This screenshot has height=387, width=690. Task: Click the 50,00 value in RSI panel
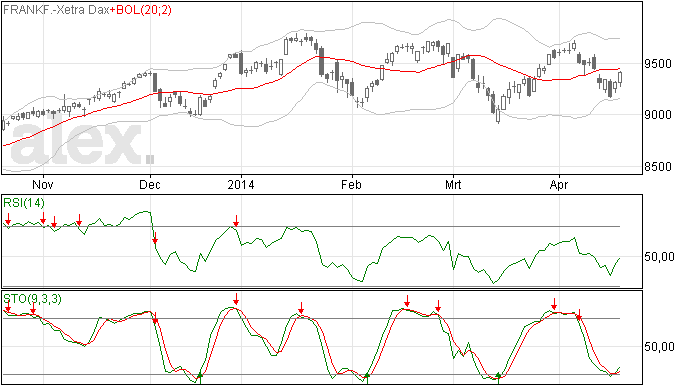click(x=659, y=257)
